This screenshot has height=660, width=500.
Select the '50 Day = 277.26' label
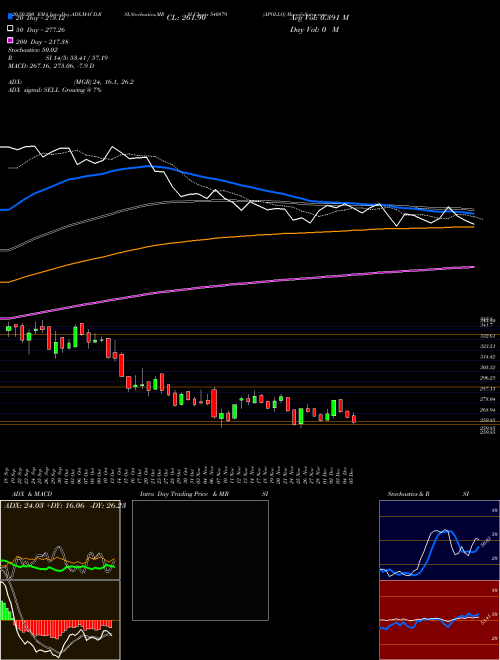pos(40,30)
